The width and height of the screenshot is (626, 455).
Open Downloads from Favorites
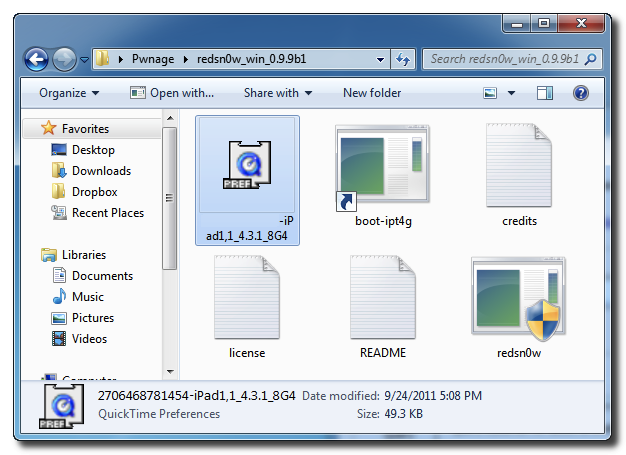(101, 171)
